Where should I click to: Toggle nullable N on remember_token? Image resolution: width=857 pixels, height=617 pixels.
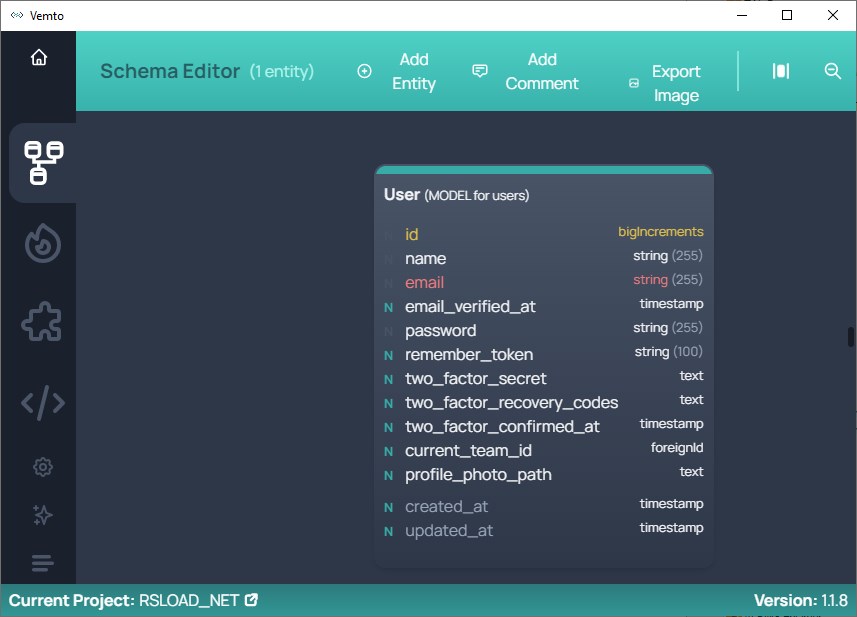[389, 356]
